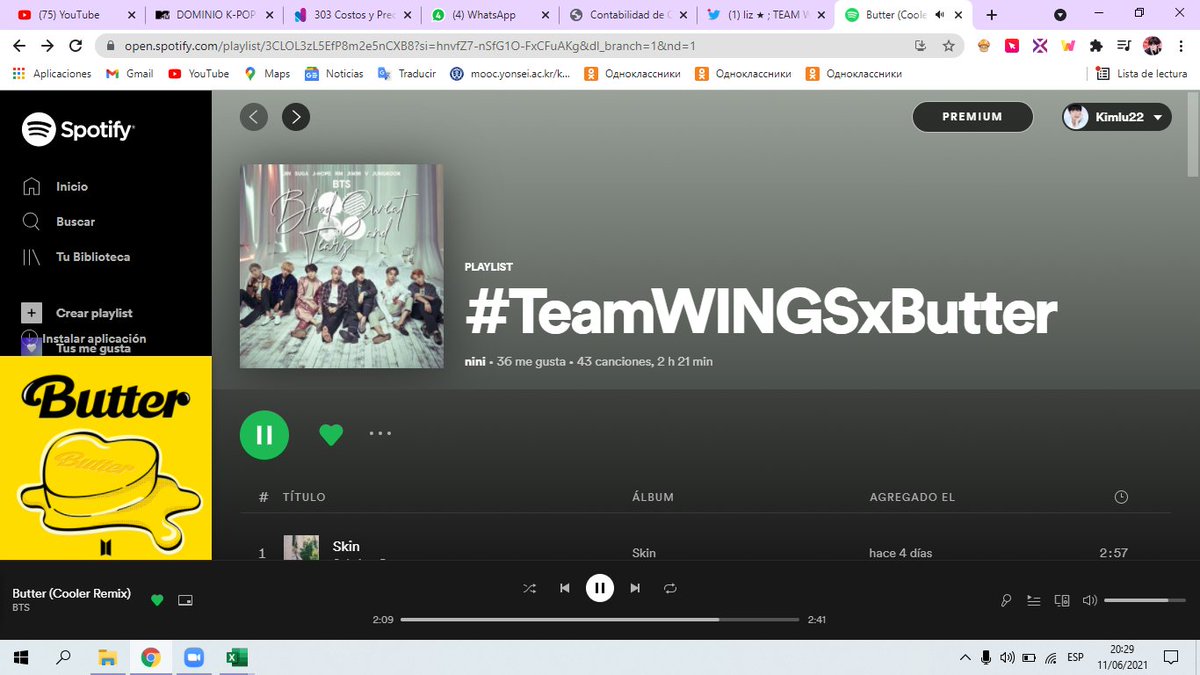Open the Chrome extensions puzzle icon
The height and width of the screenshot is (675, 1200).
pyautogui.click(x=1096, y=46)
